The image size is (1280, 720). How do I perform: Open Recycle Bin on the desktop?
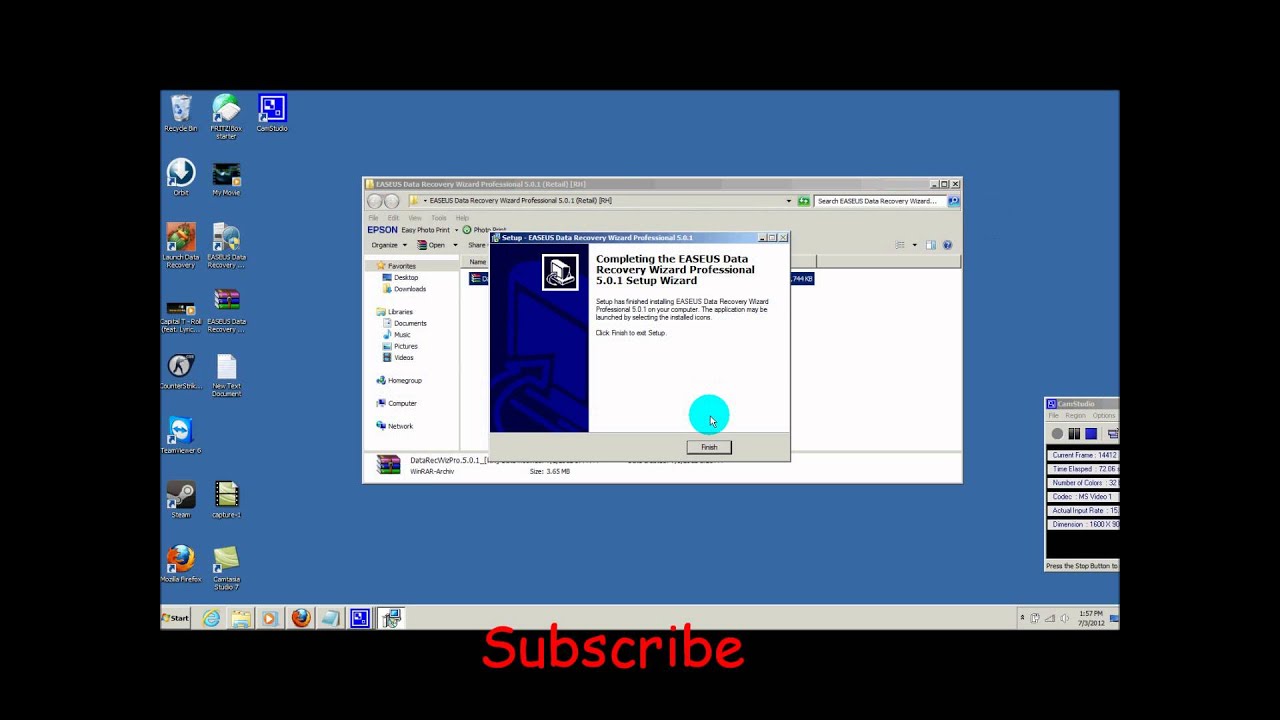181,113
